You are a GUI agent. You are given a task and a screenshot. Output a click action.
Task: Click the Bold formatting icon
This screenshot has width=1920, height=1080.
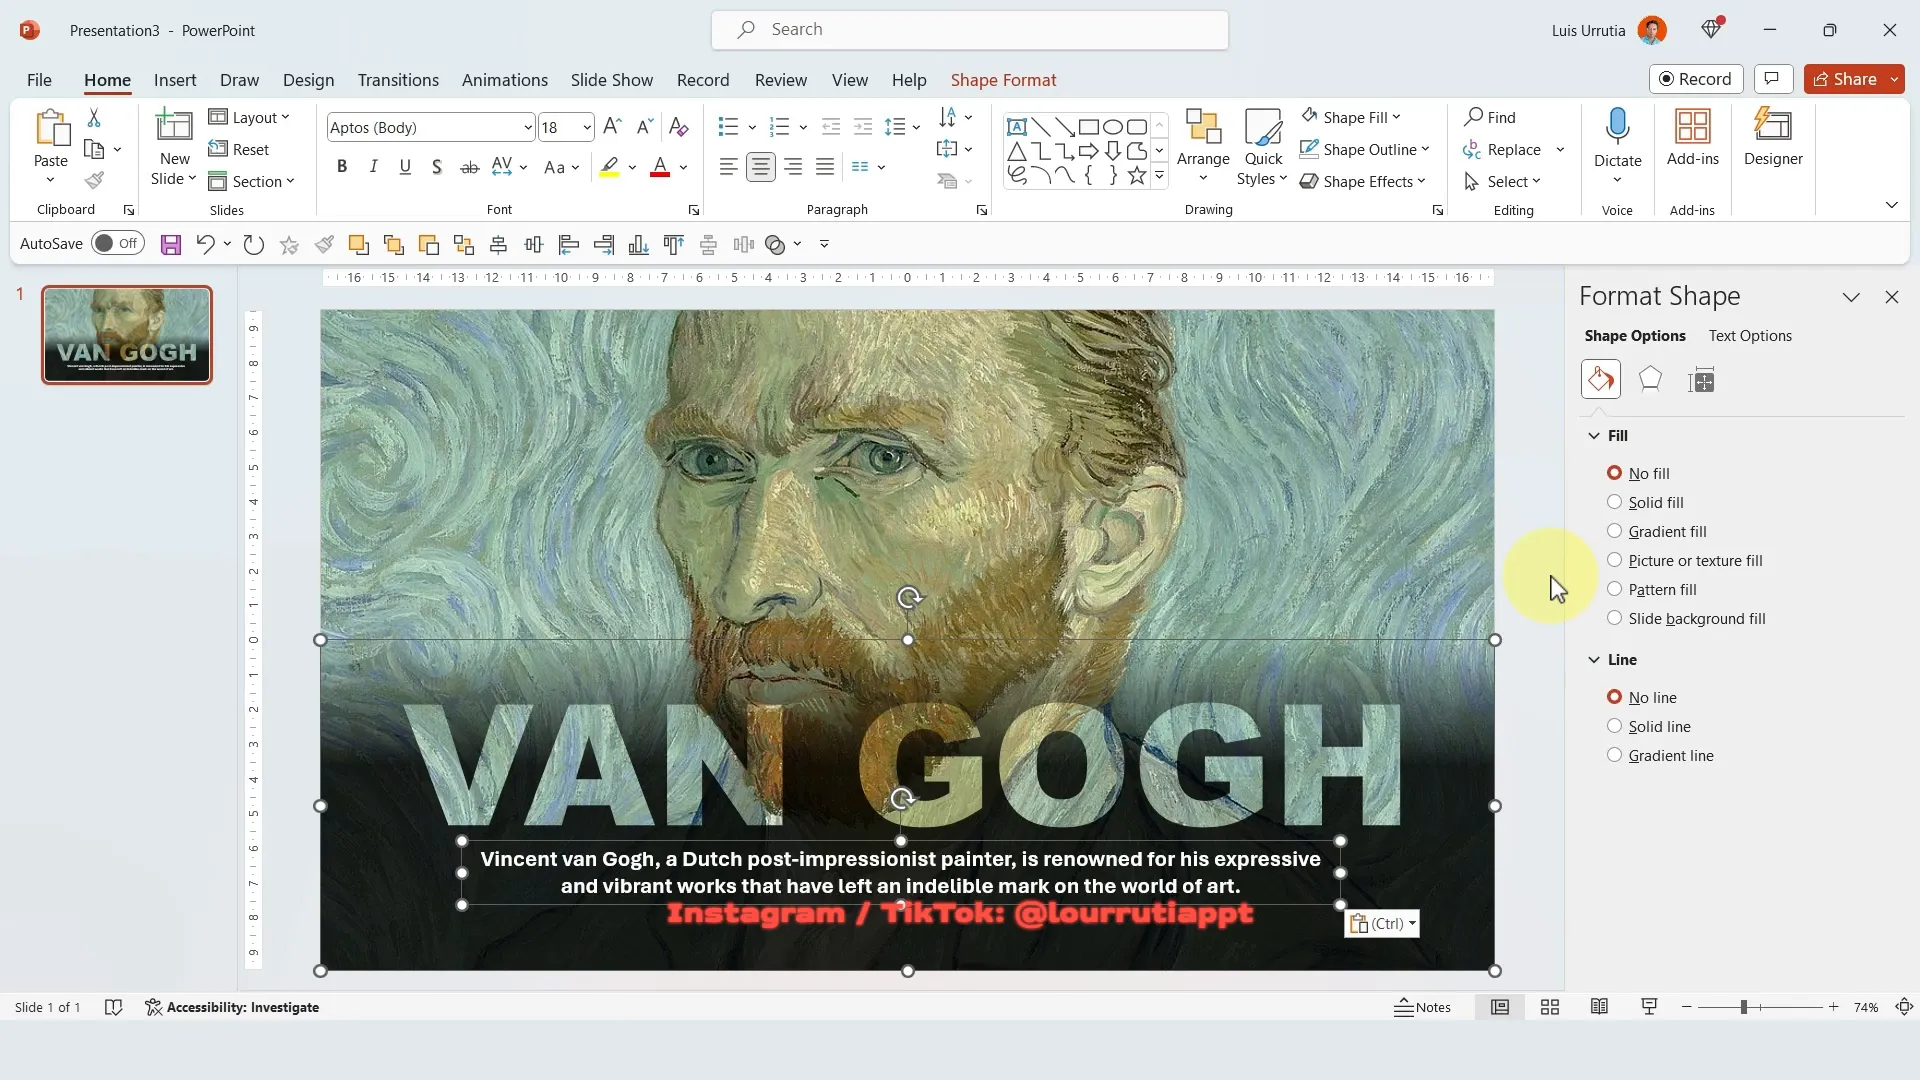tap(342, 167)
